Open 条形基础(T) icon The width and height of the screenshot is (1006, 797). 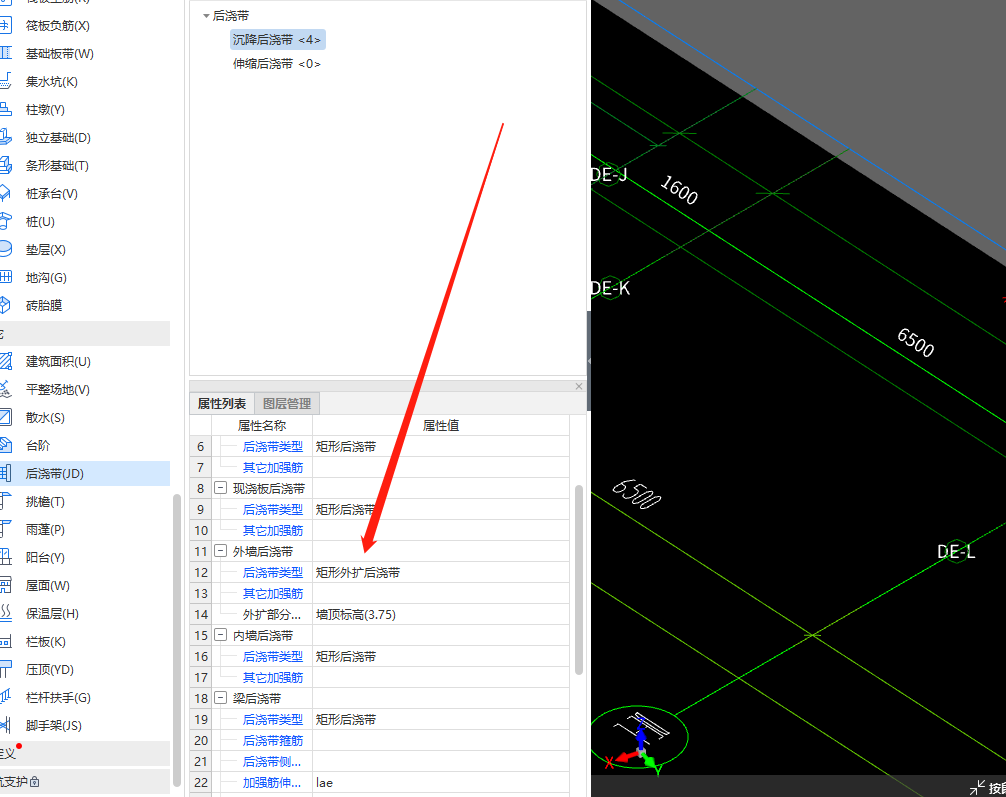click(5, 166)
